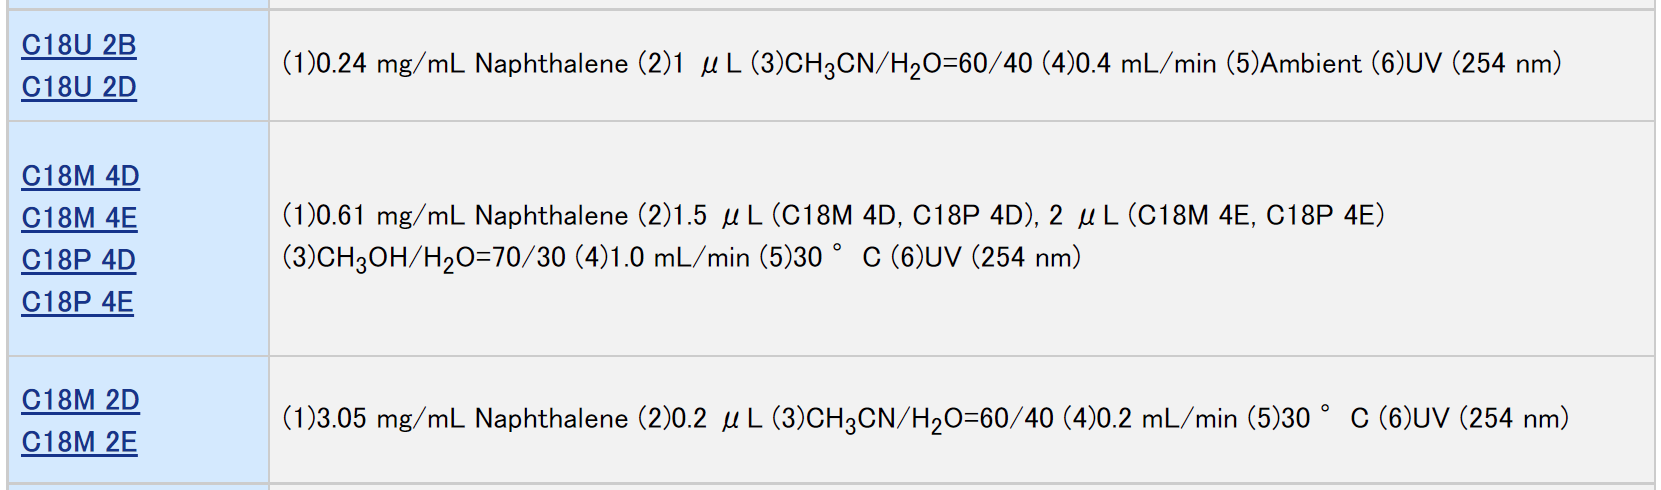
Task: Open the C18M 2D link
Action: click(80, 400)
